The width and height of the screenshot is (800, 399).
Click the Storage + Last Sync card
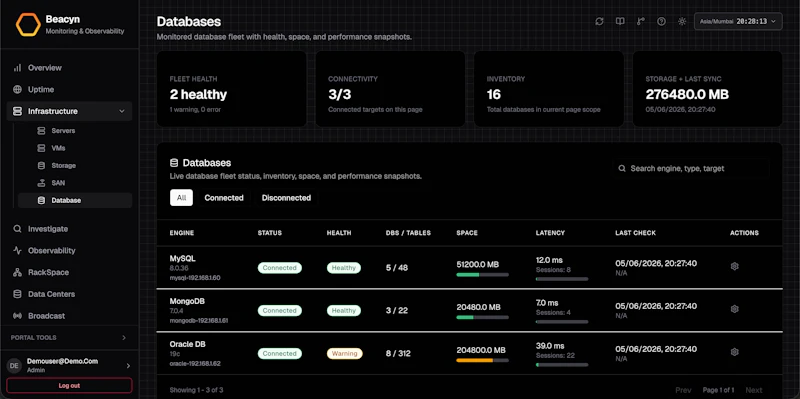tap(708, 89)
